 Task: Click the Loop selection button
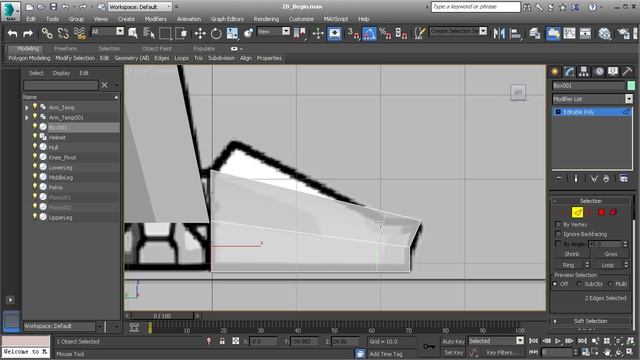607,265
